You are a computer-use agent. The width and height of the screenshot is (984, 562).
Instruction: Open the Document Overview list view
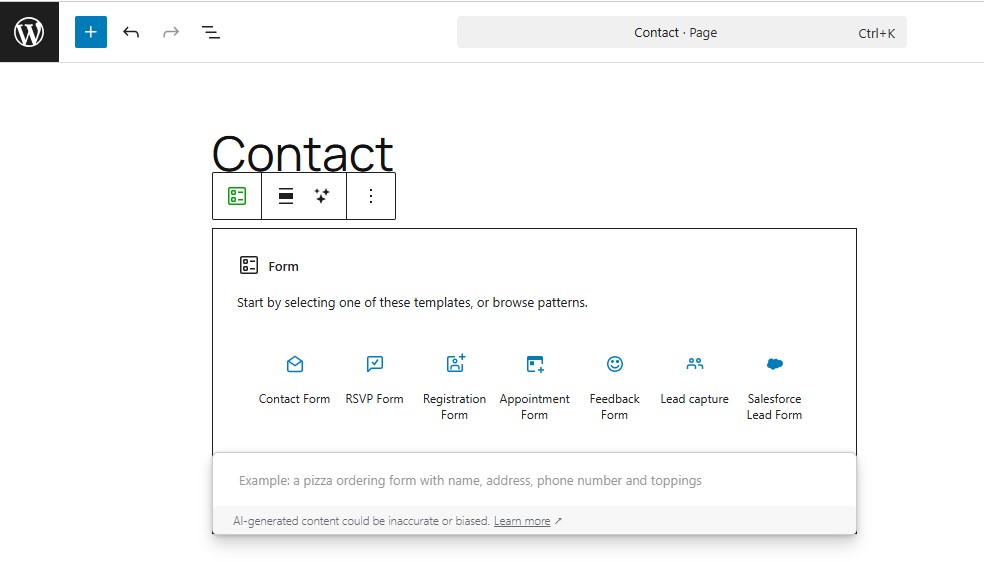211,32
